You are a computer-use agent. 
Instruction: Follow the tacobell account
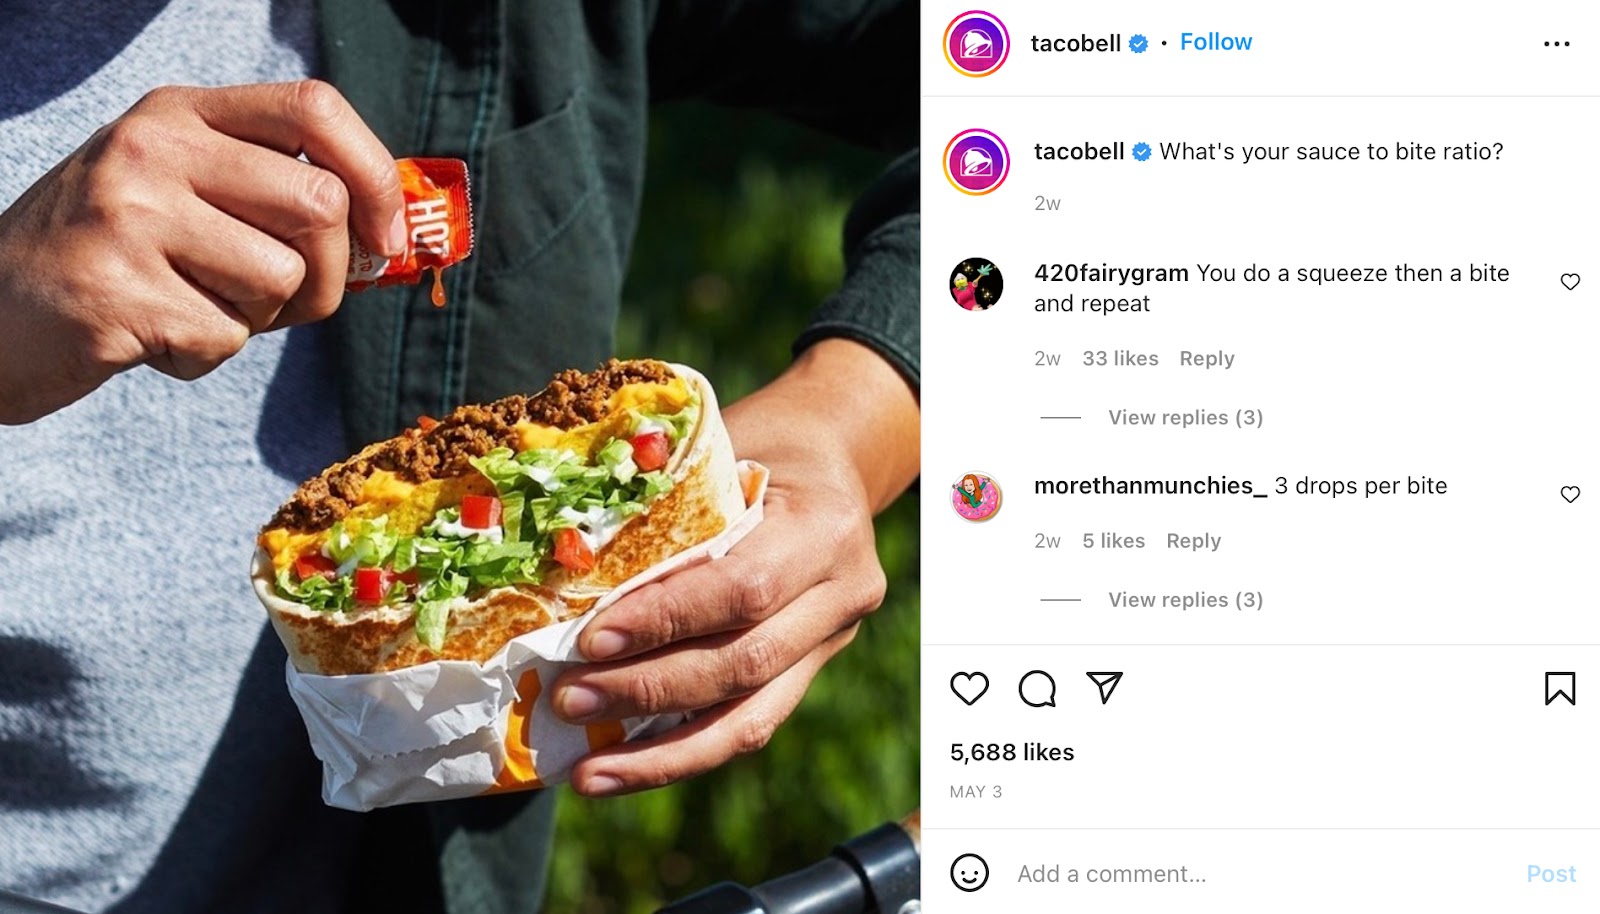tap(1216, 42)
